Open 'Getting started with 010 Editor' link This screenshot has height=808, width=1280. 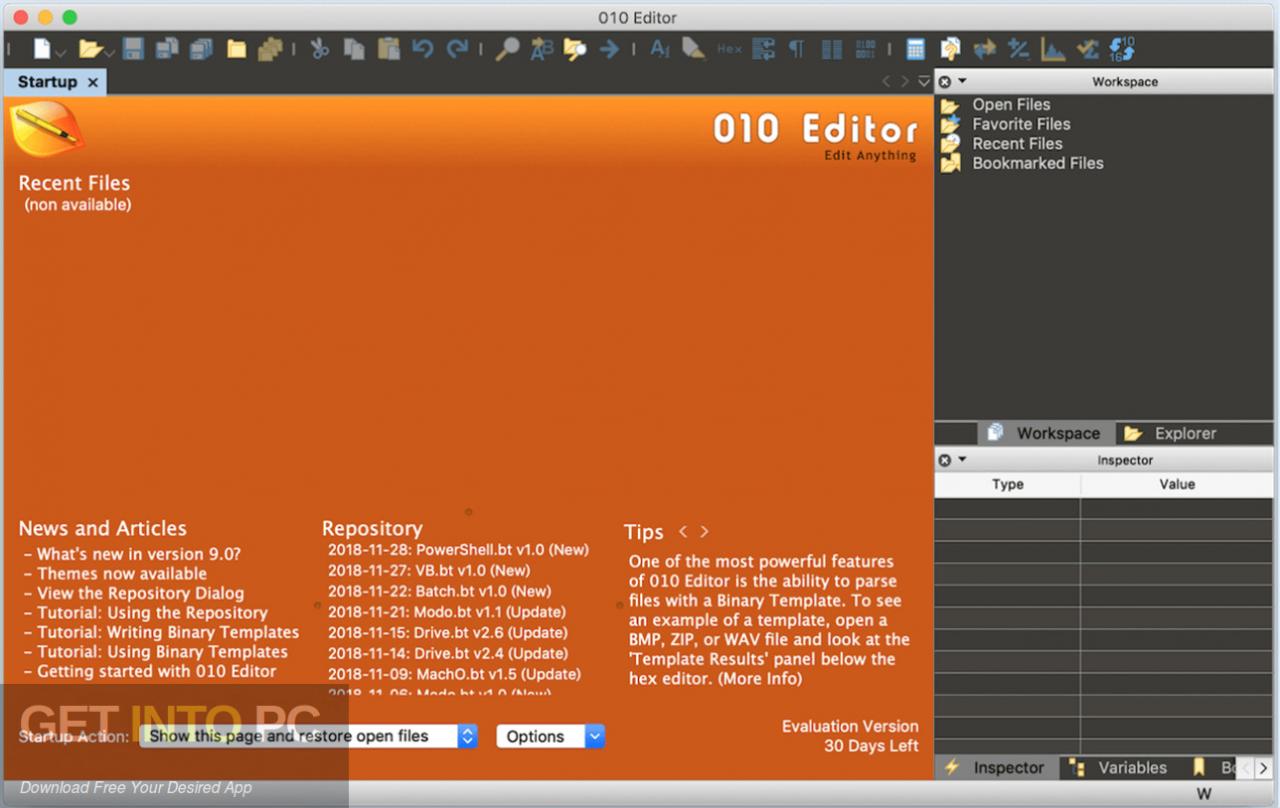(157, 672)
